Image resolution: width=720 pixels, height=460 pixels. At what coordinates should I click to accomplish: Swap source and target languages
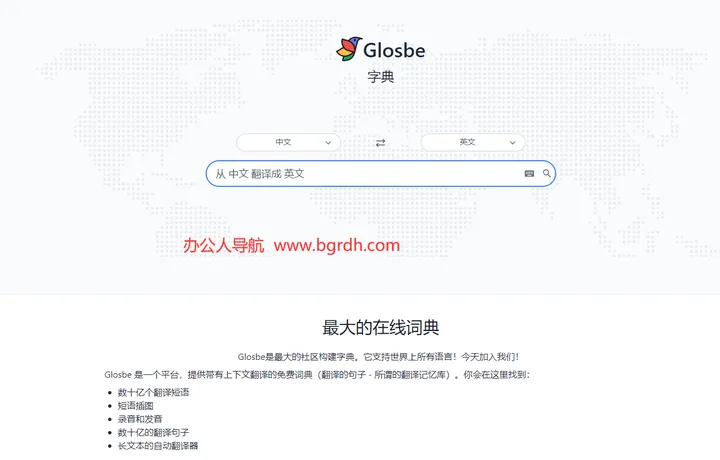tap(381, 143)
